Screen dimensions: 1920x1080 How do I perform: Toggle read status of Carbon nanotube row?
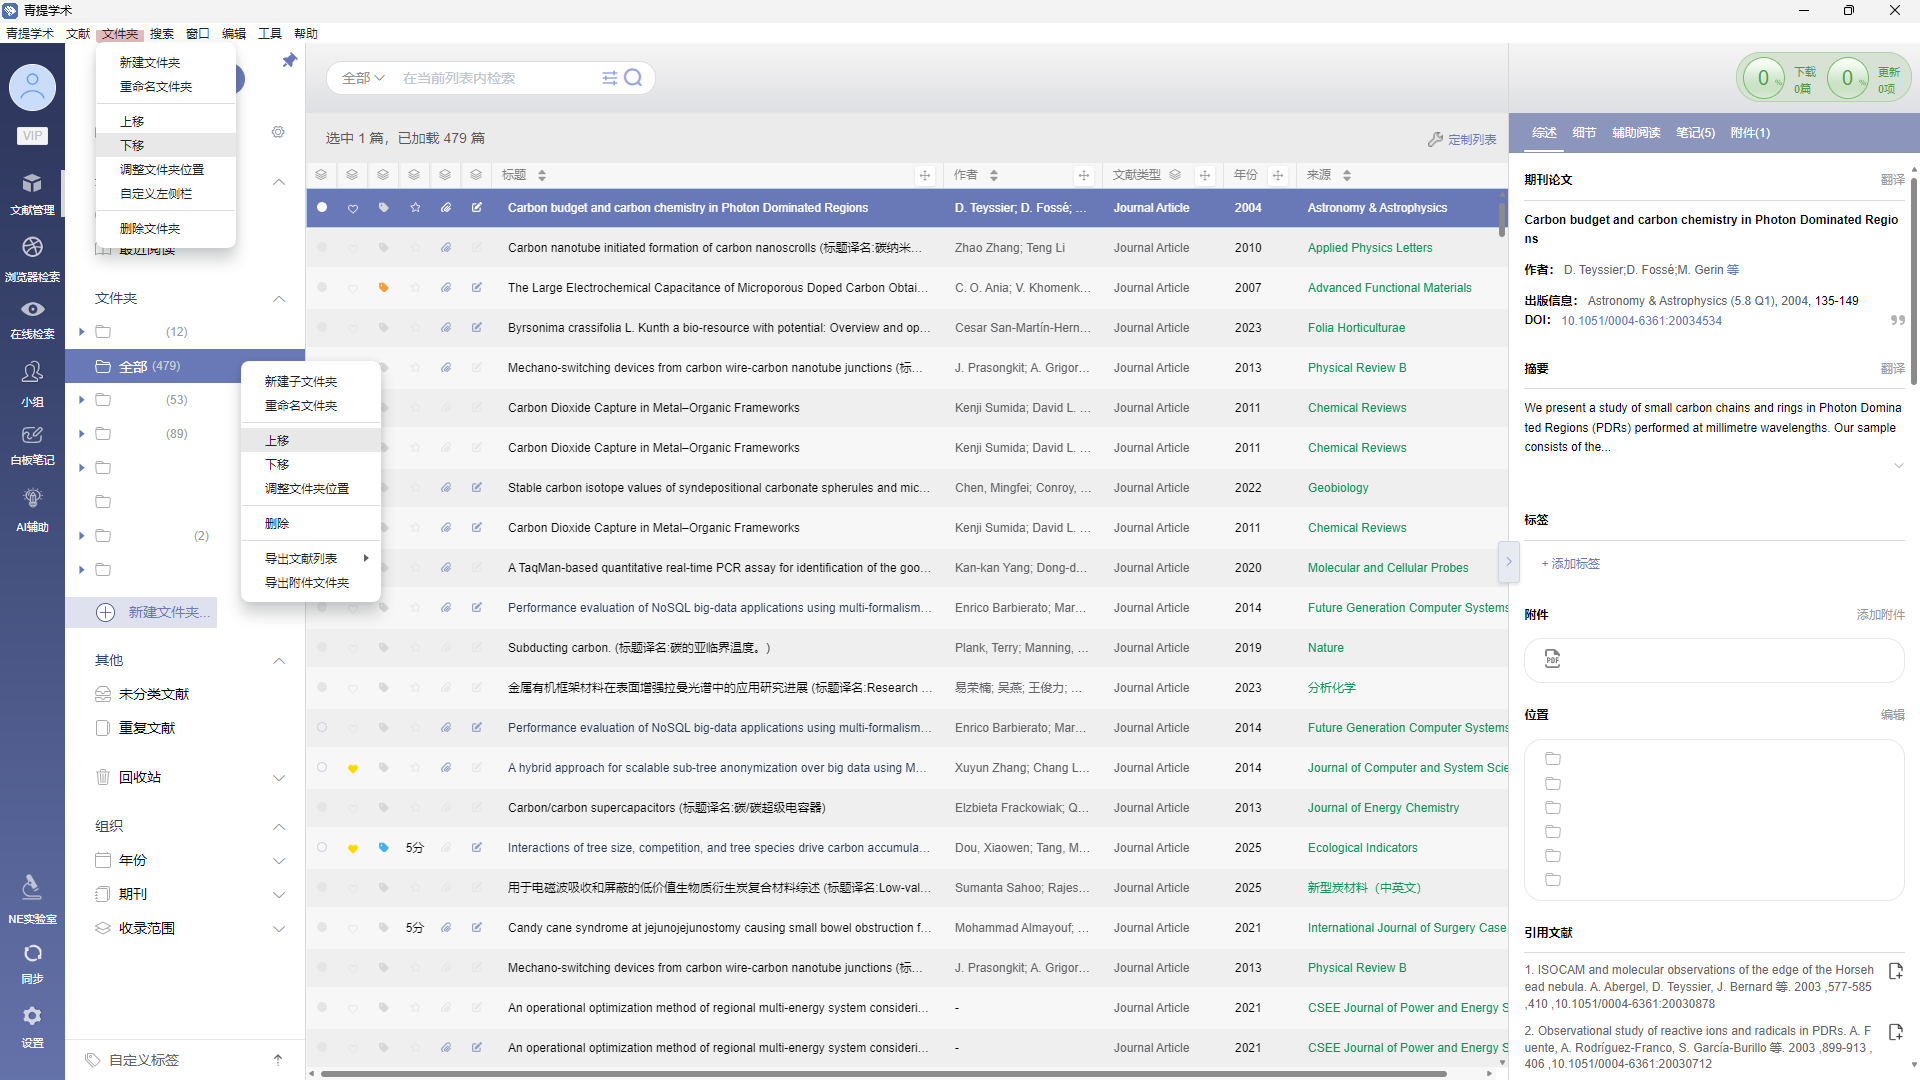(322, 248)
